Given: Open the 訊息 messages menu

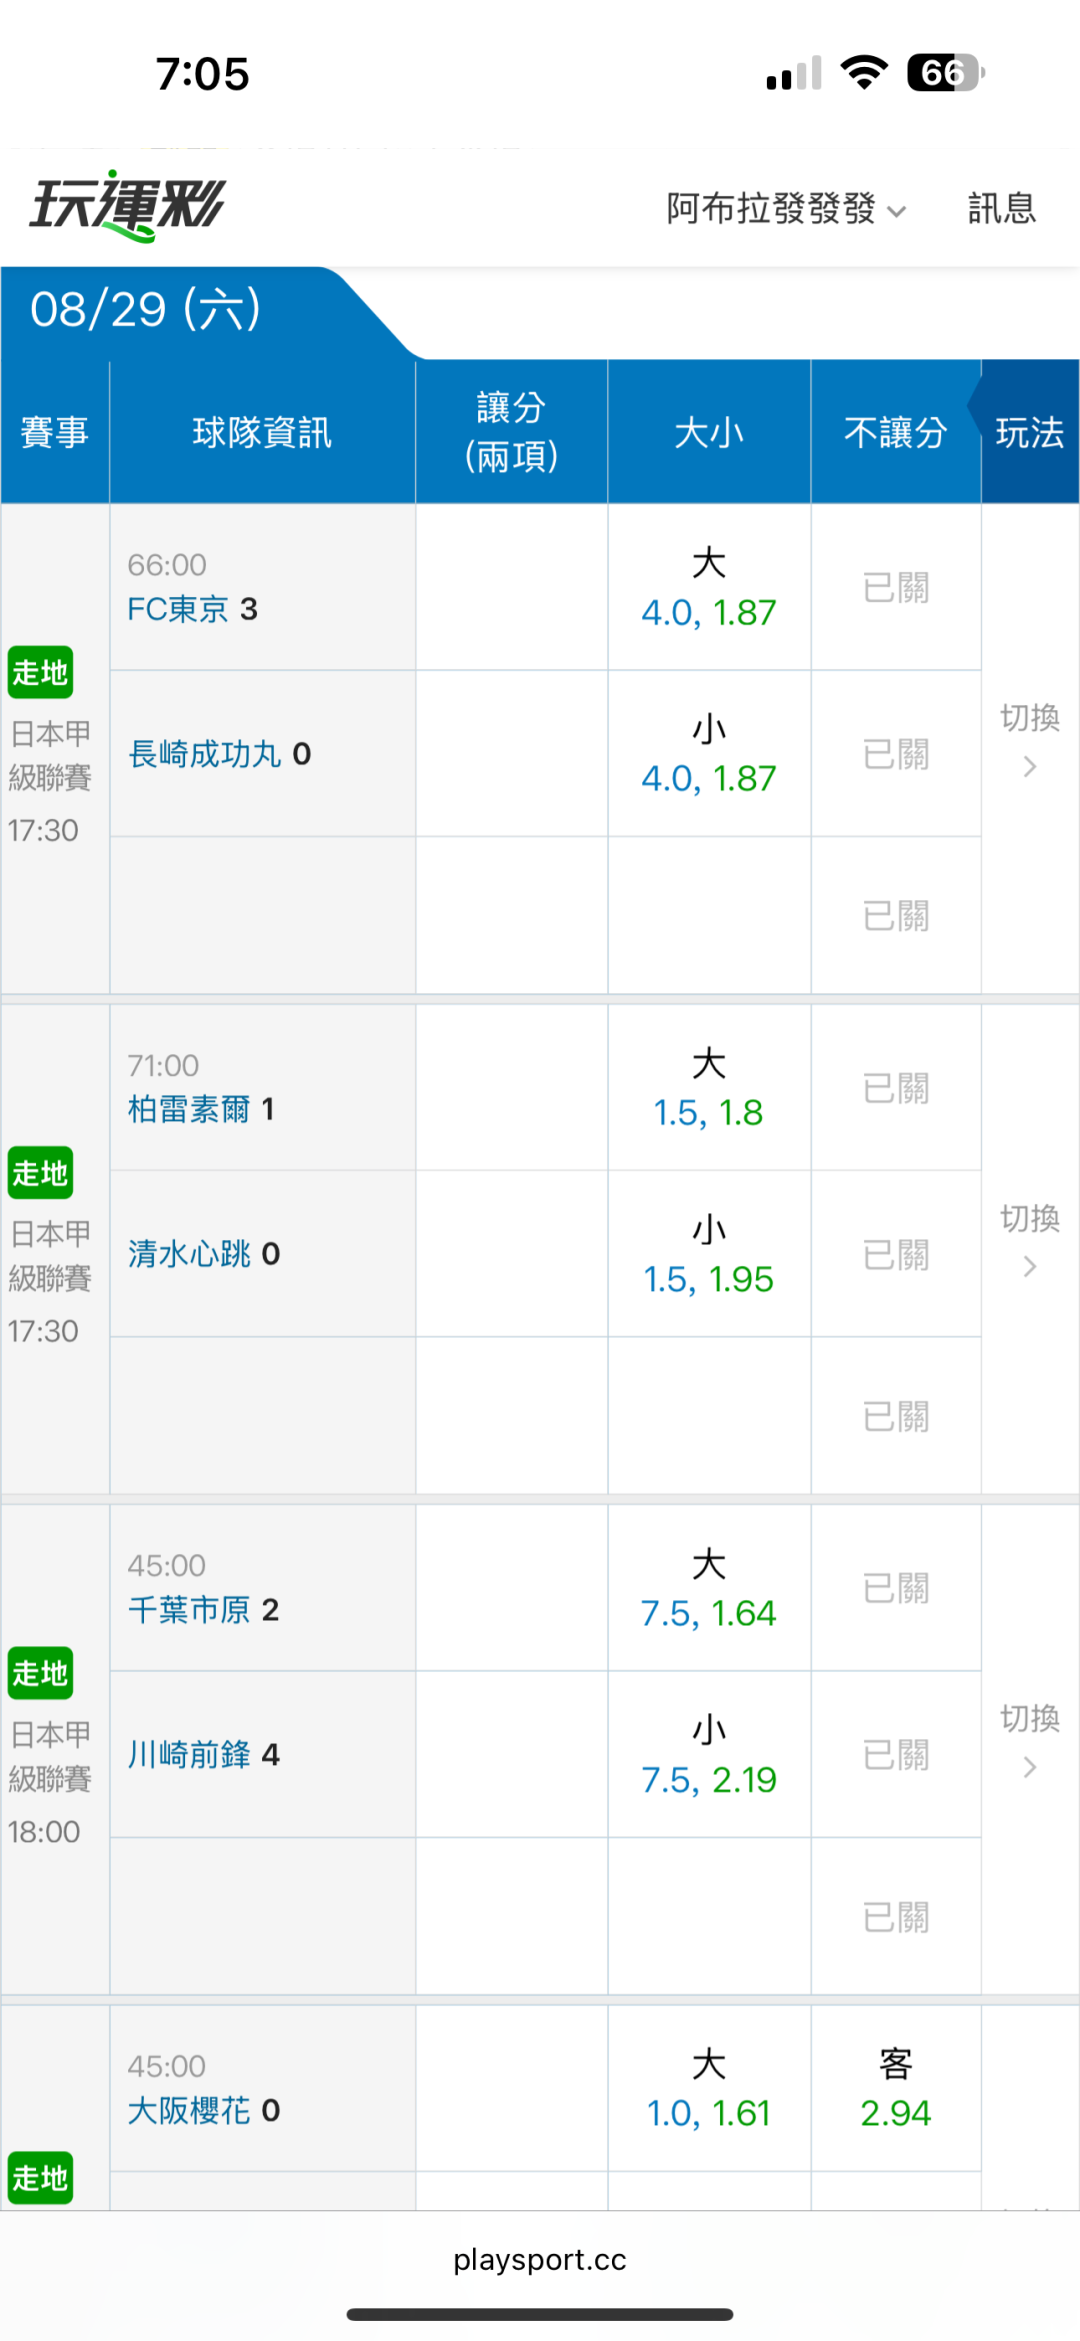Looking at the screenshot, I should click(x=1002, y=209).
